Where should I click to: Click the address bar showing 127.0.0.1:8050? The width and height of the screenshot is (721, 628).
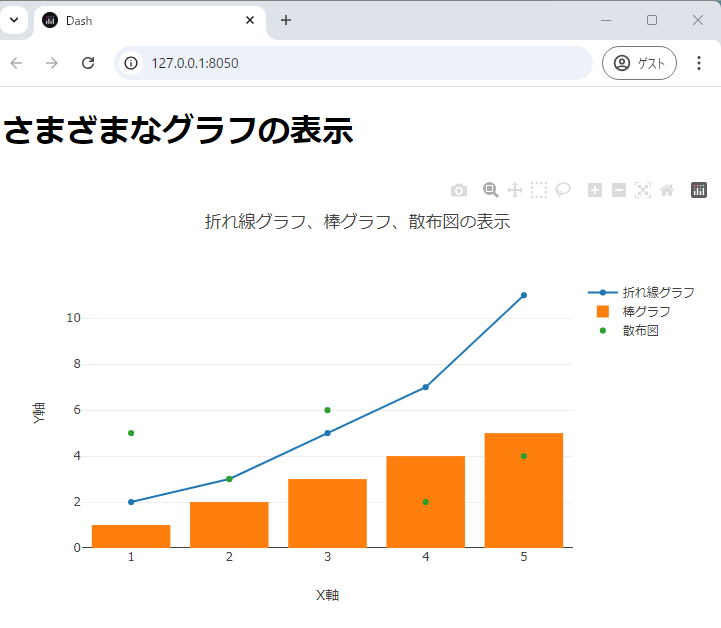pos(353,63)
